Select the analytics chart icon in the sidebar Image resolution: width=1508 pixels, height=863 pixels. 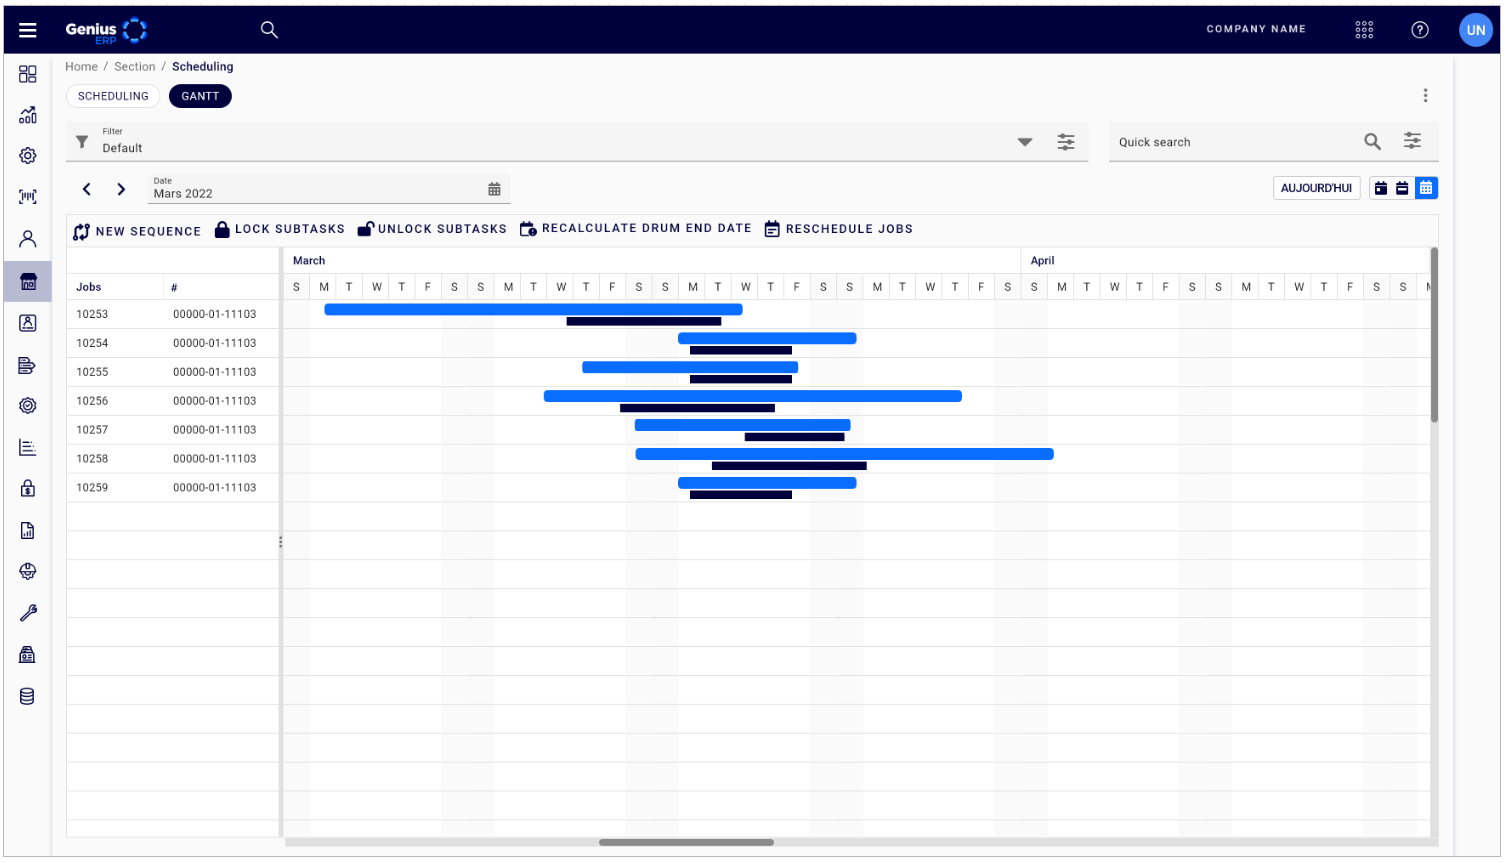(27, 114)
